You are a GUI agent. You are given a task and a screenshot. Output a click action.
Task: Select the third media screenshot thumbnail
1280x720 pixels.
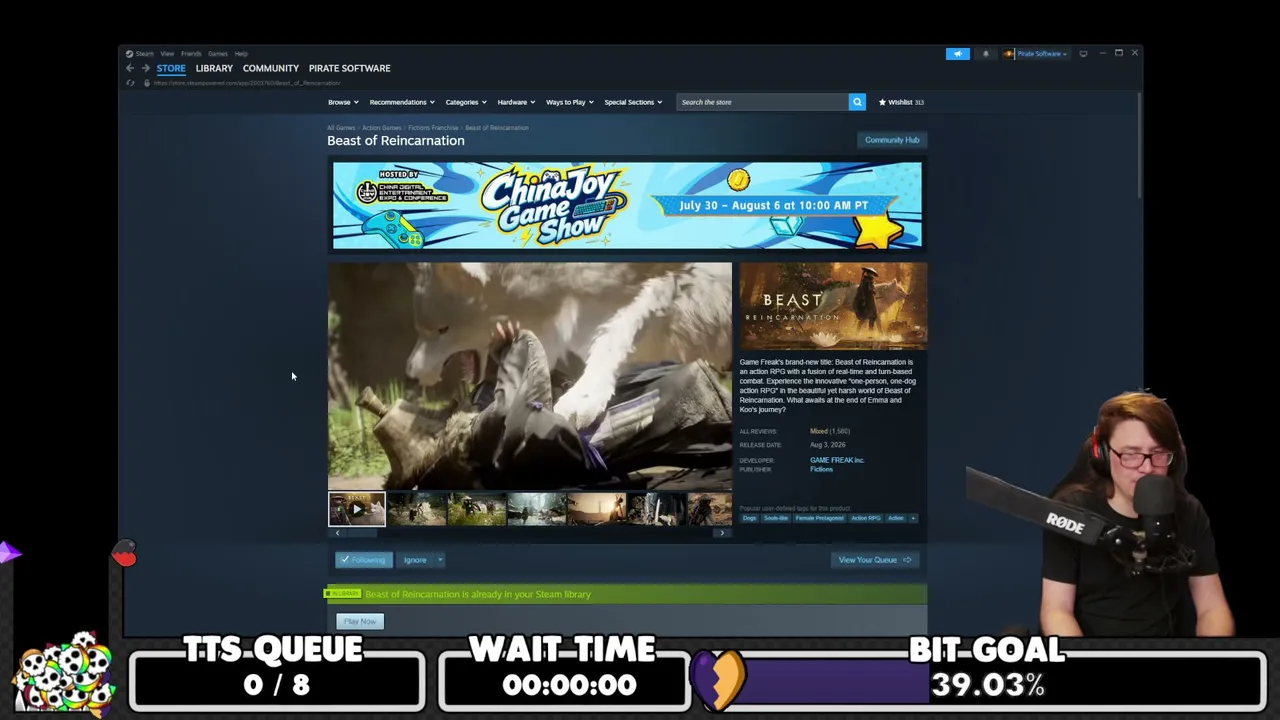477,509
